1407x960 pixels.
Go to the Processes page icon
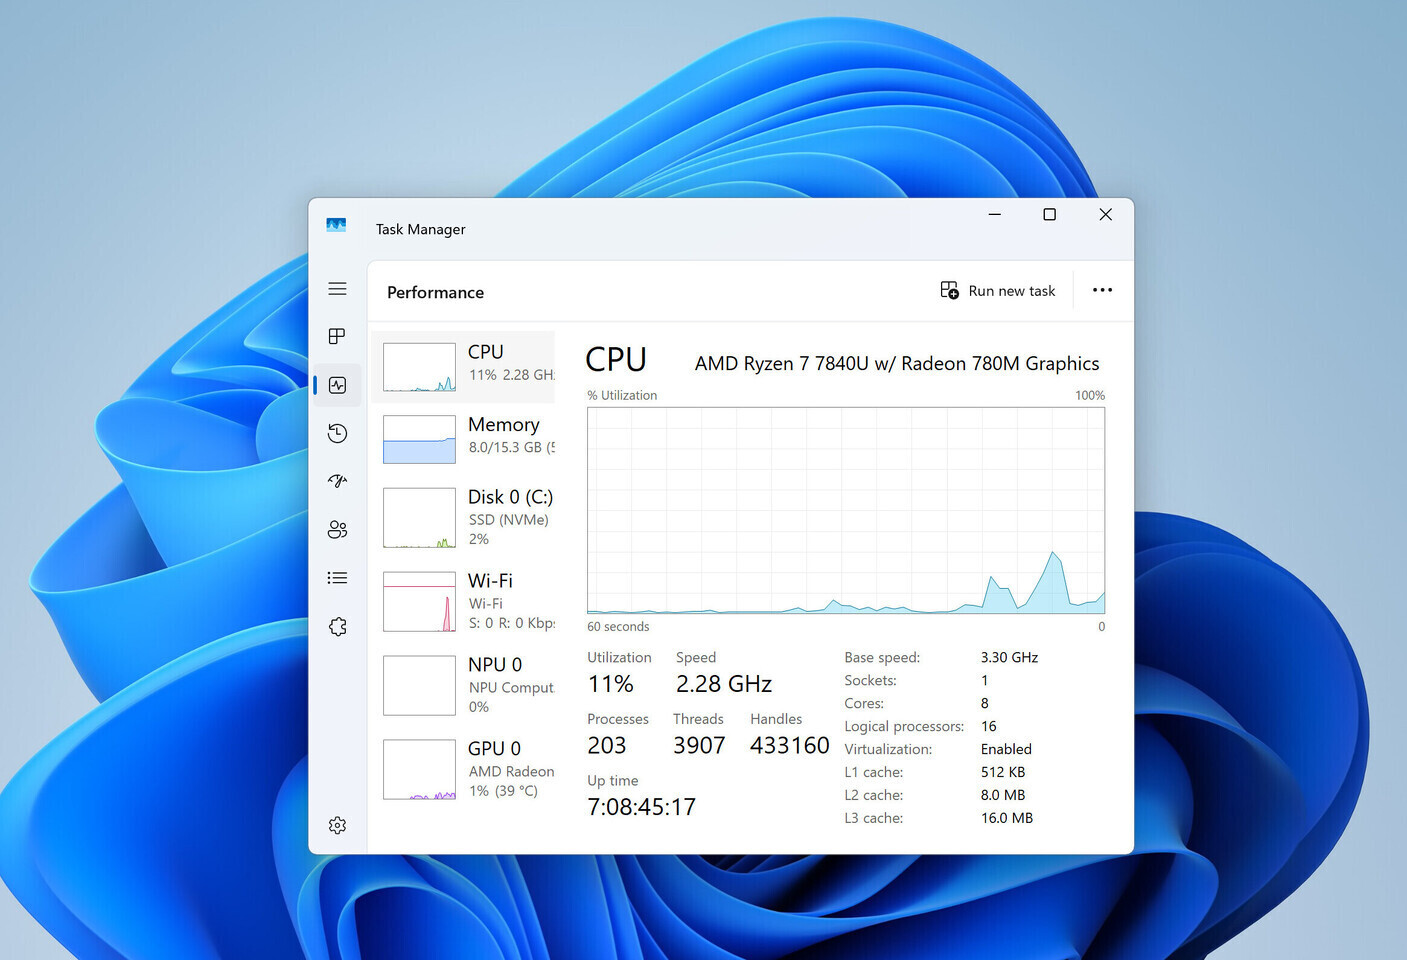click(x=337, y=336)
